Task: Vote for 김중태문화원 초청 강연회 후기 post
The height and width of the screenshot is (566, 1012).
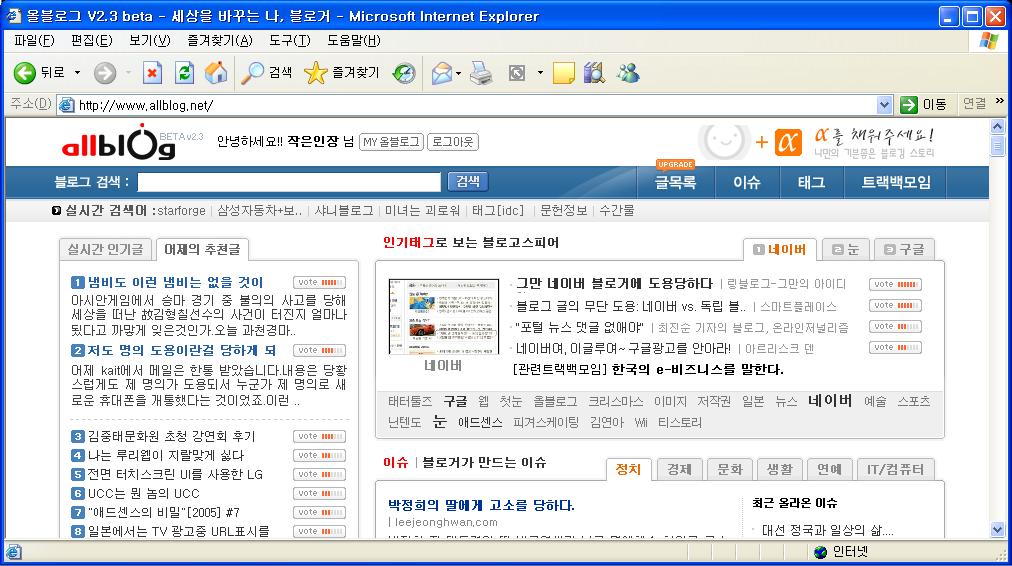Action: [319, 436]
